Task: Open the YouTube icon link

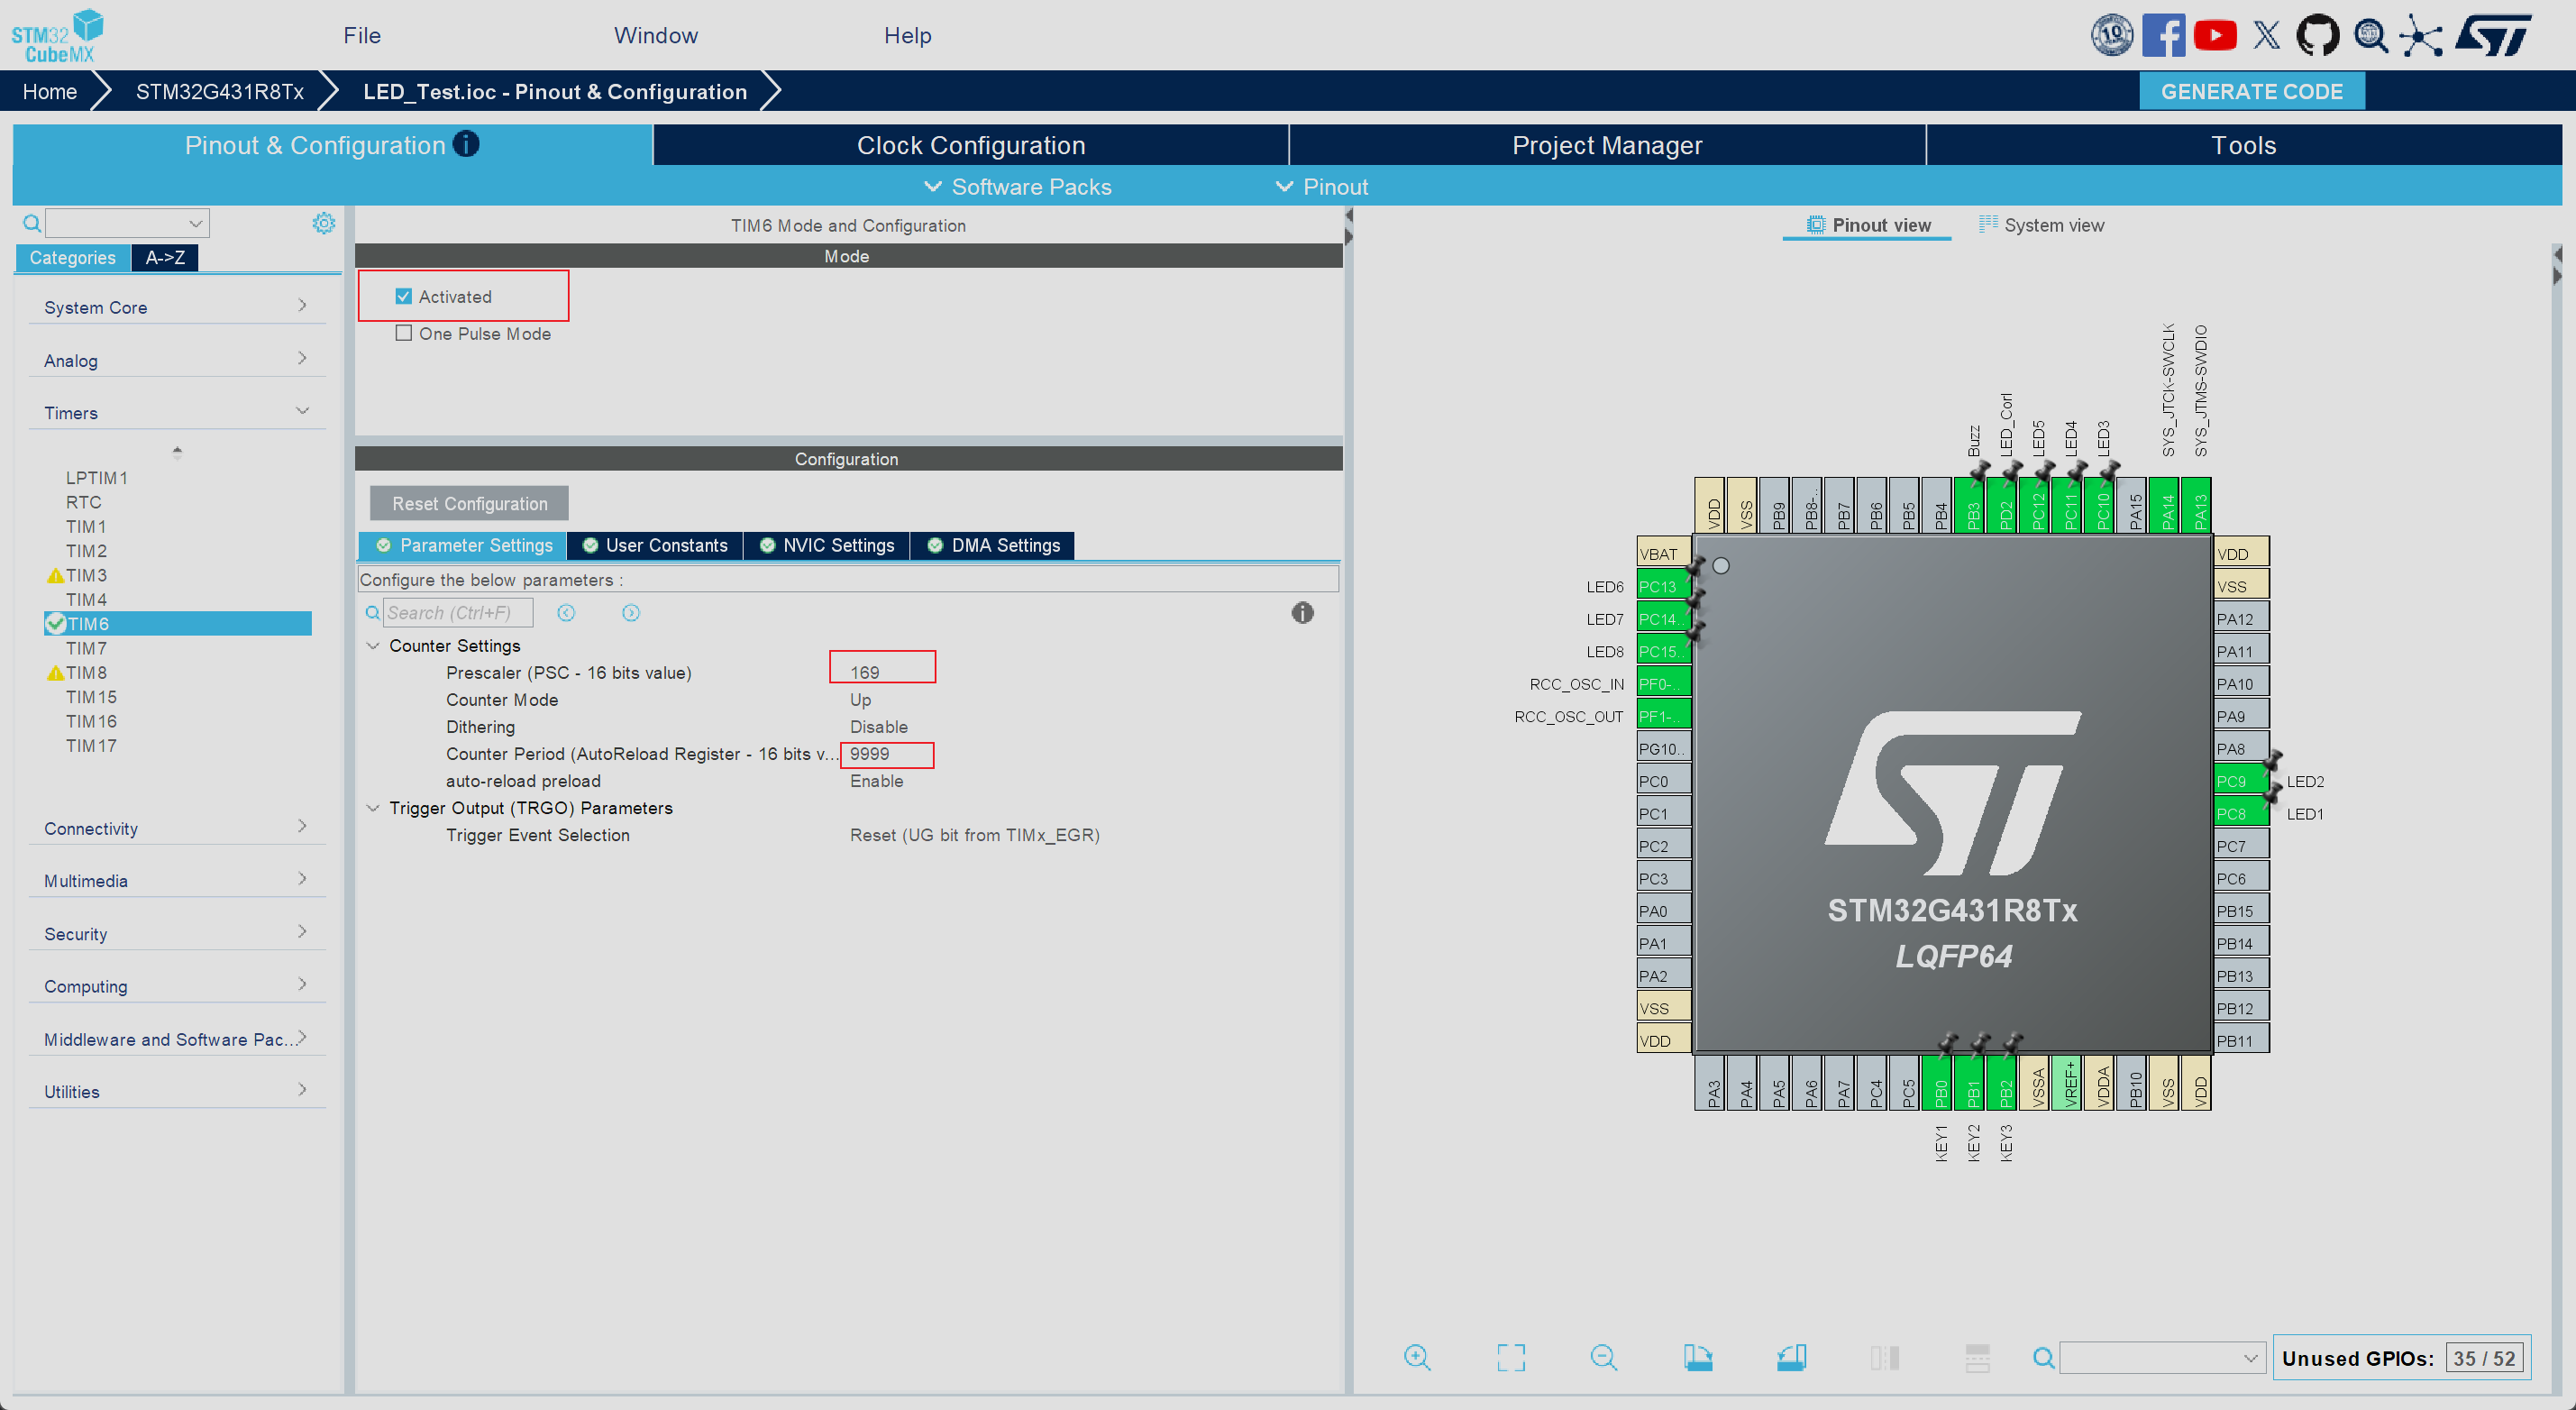Action: [2215, 36]
